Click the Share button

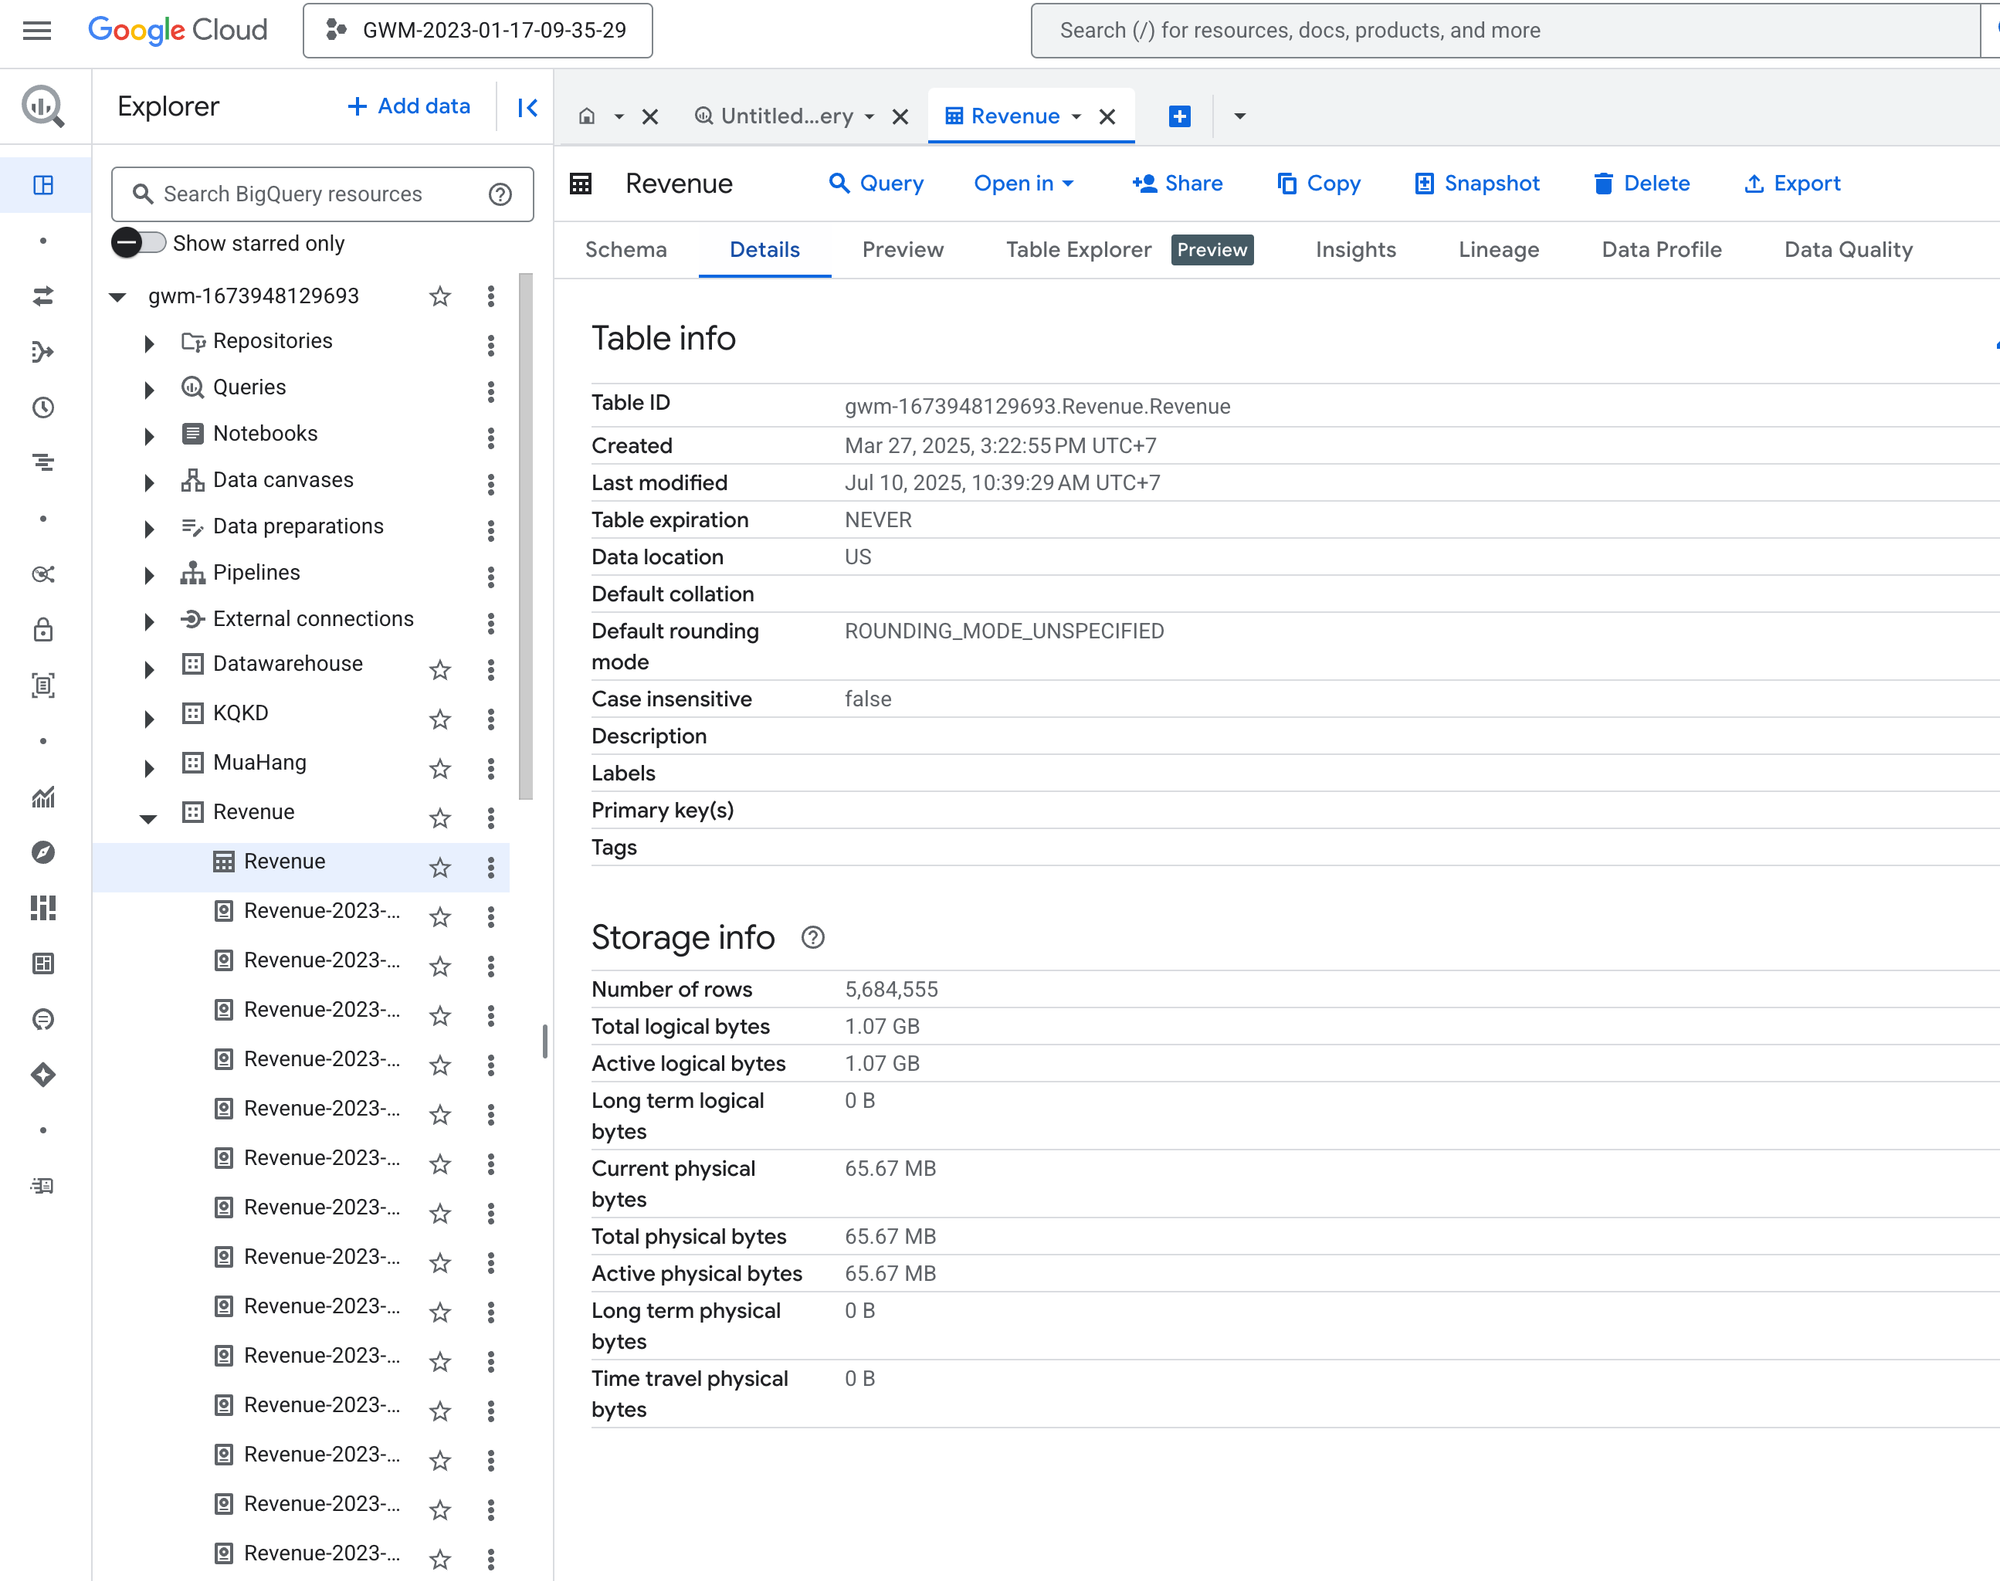[1177, 183]
